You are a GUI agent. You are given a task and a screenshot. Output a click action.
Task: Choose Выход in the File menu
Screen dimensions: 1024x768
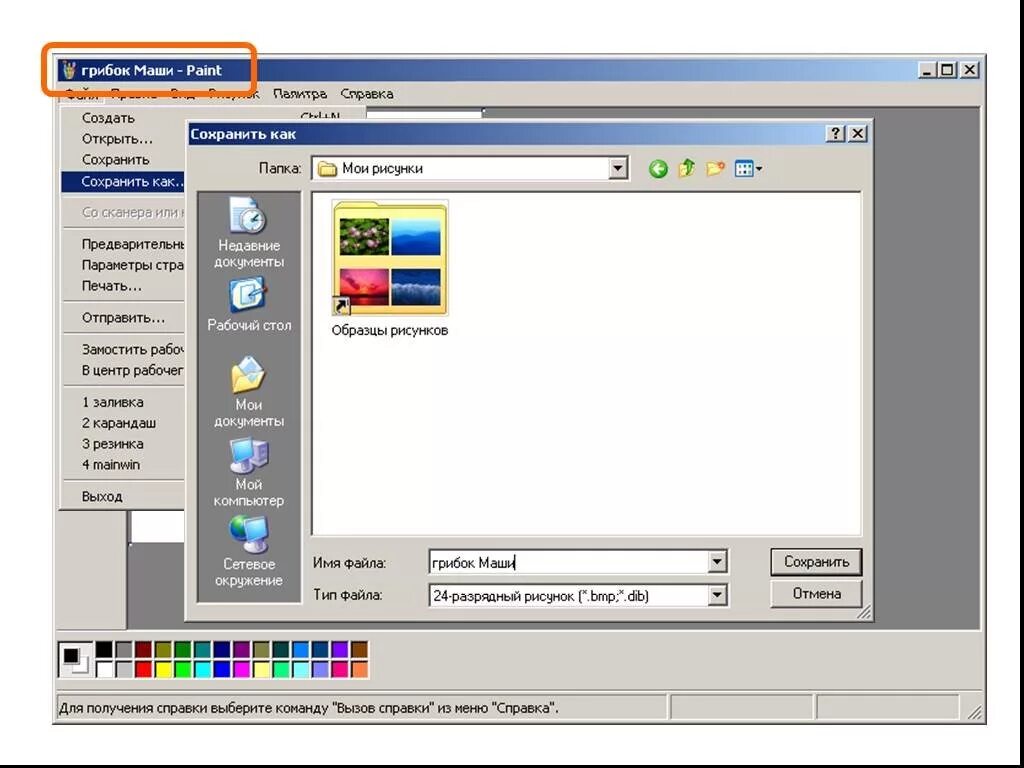tap(102, 497)
